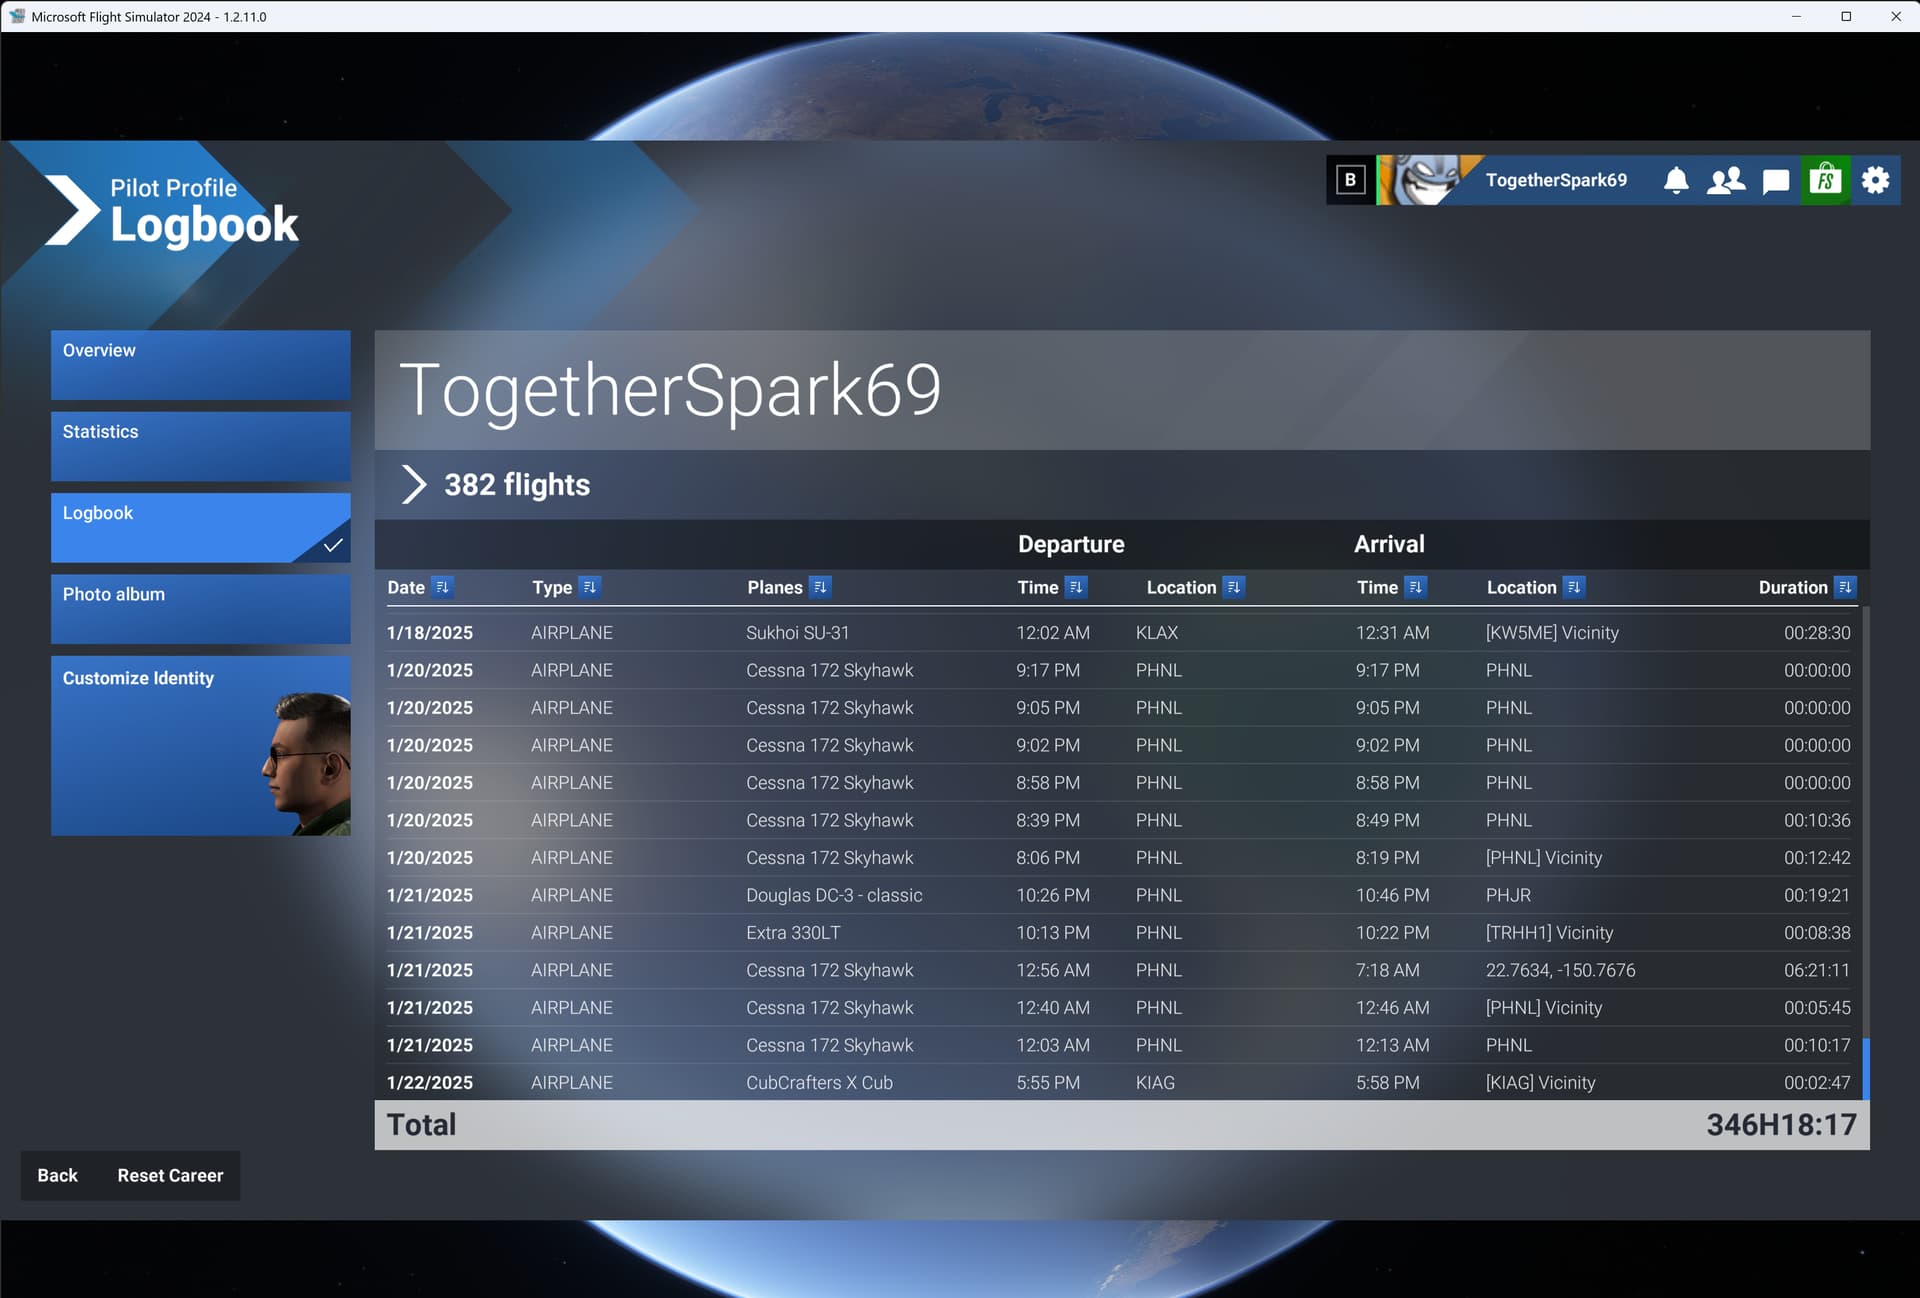Viewport: 1920px width, 1298px height.
Task: Sort by Date column icon
Action: coord(442,587)
